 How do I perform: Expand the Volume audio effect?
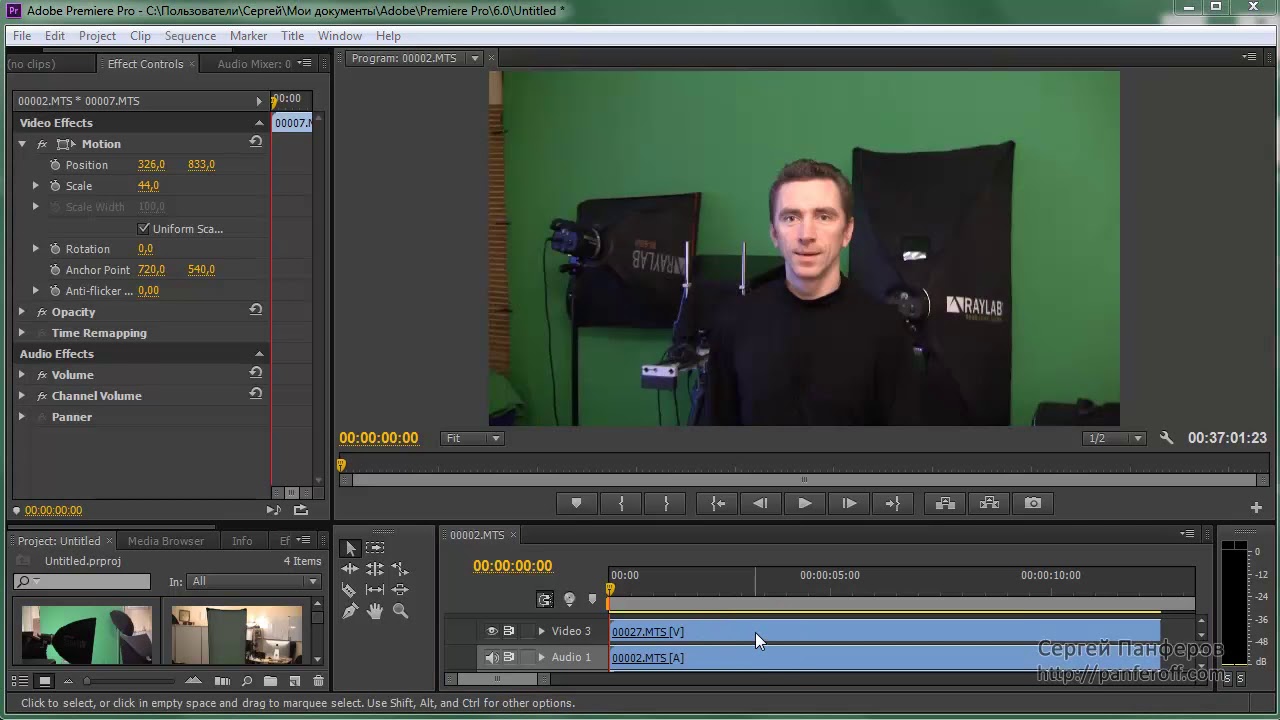[x=22, y=375]
